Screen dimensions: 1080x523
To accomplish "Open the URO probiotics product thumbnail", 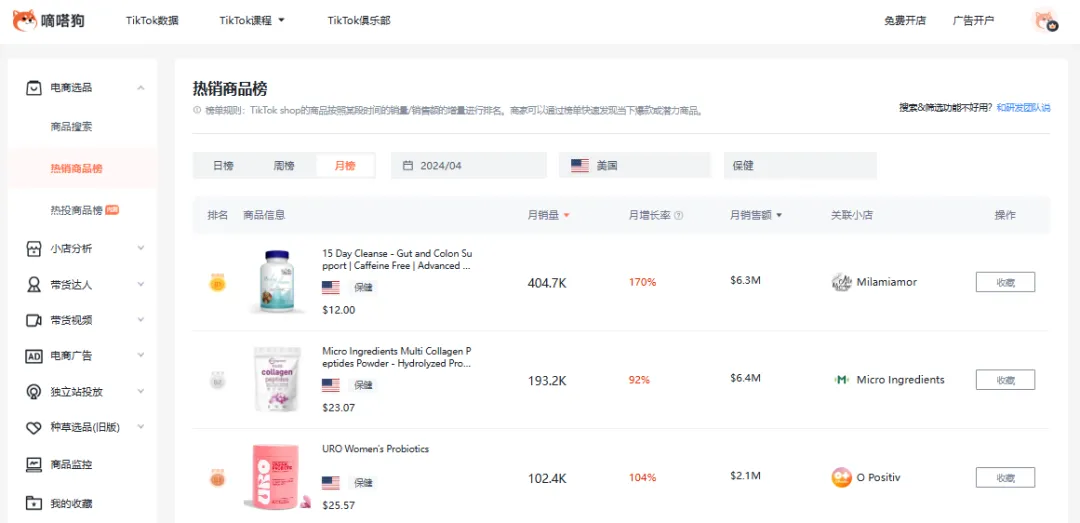I will click(x=277, y=478).
